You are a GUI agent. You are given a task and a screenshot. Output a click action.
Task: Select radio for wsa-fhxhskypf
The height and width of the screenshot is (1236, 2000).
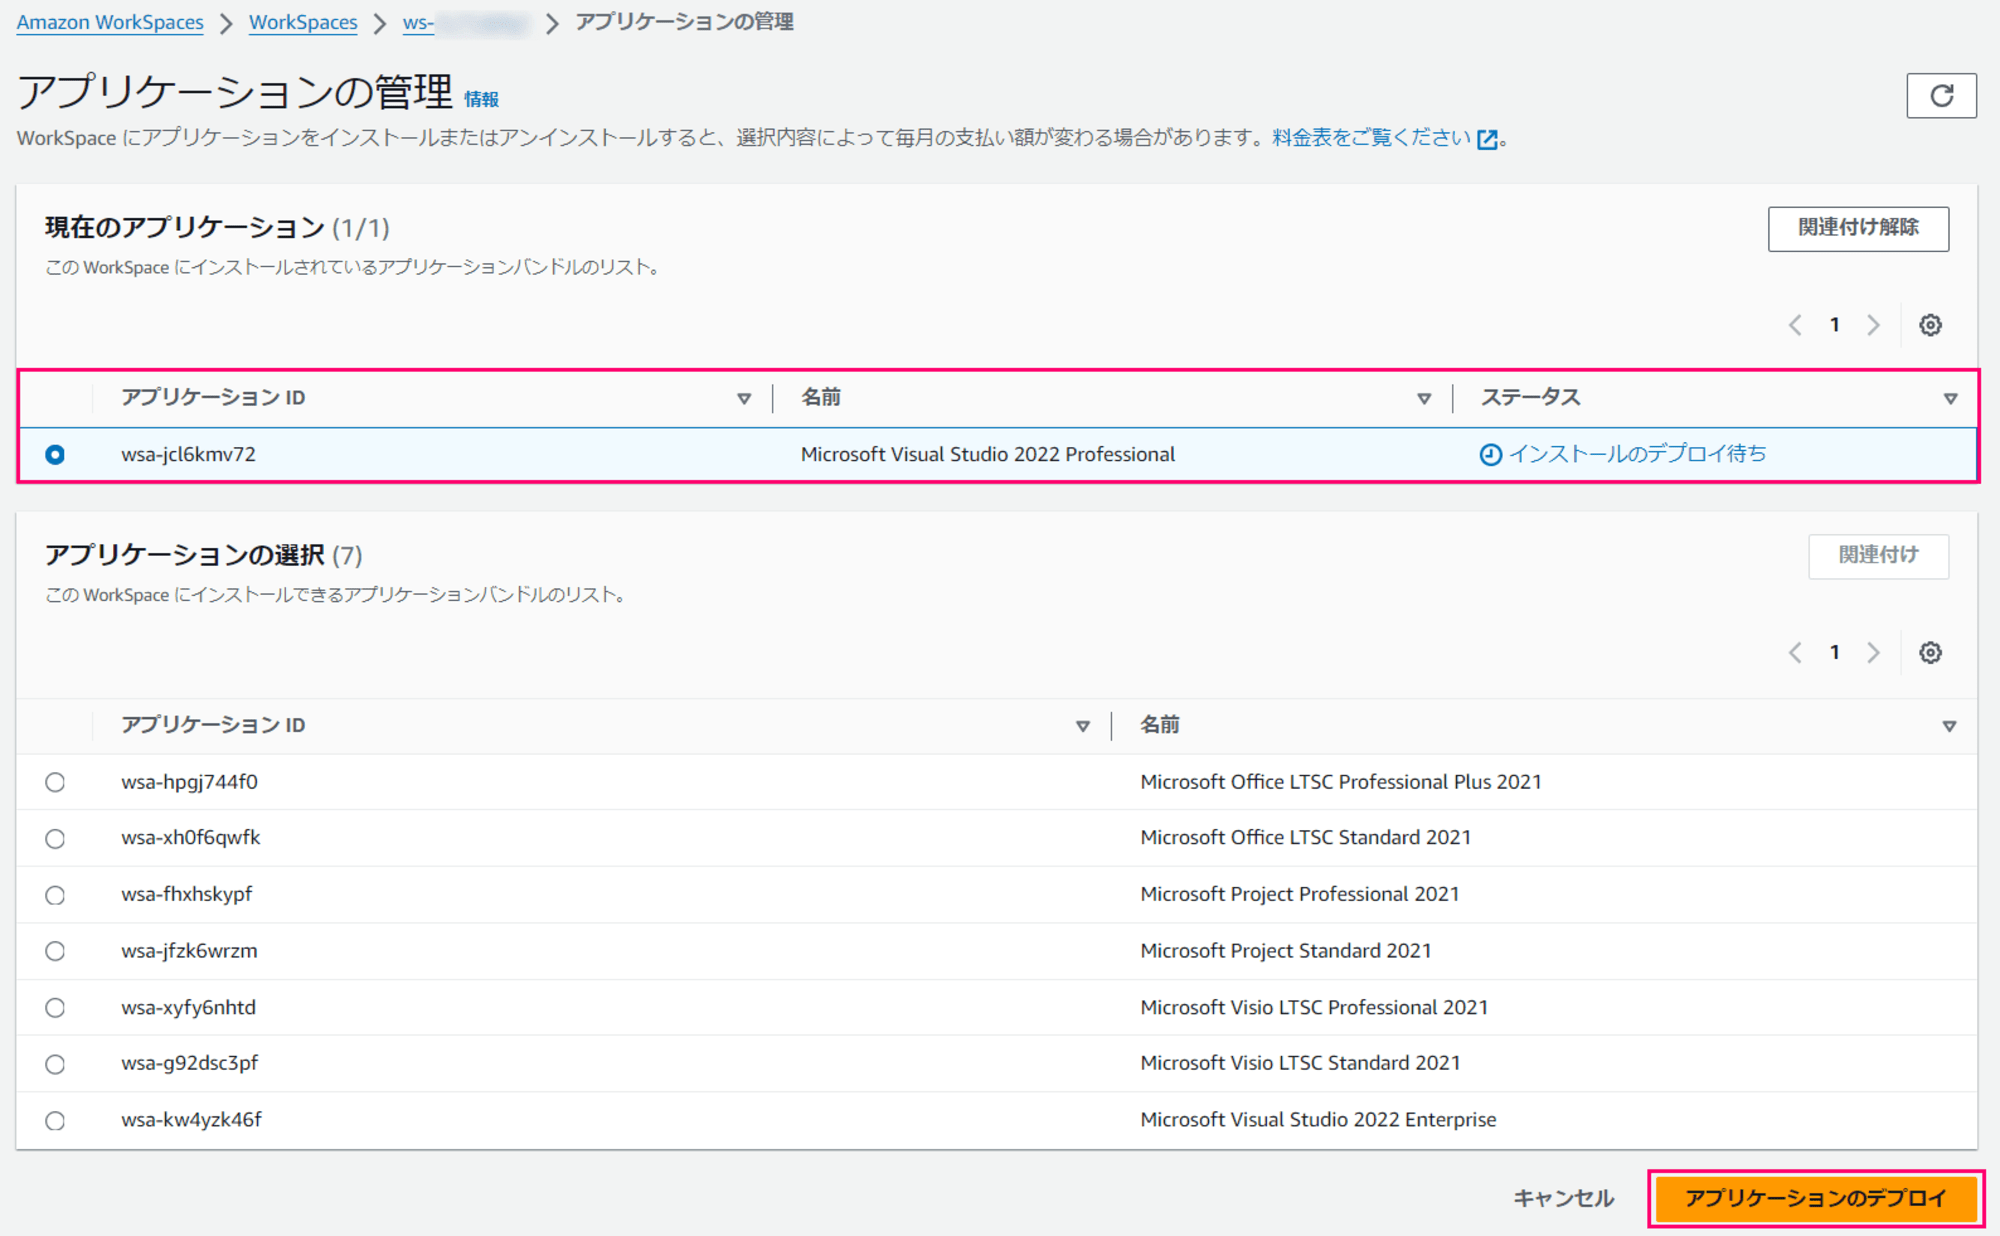tap(55, 895)
